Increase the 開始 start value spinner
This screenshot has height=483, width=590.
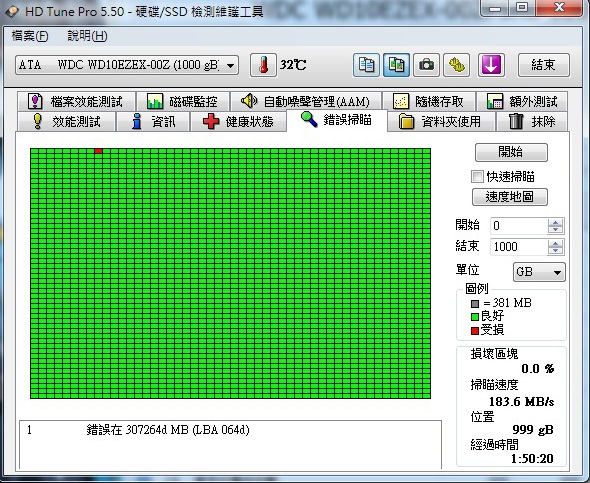[x=555, y=222]
